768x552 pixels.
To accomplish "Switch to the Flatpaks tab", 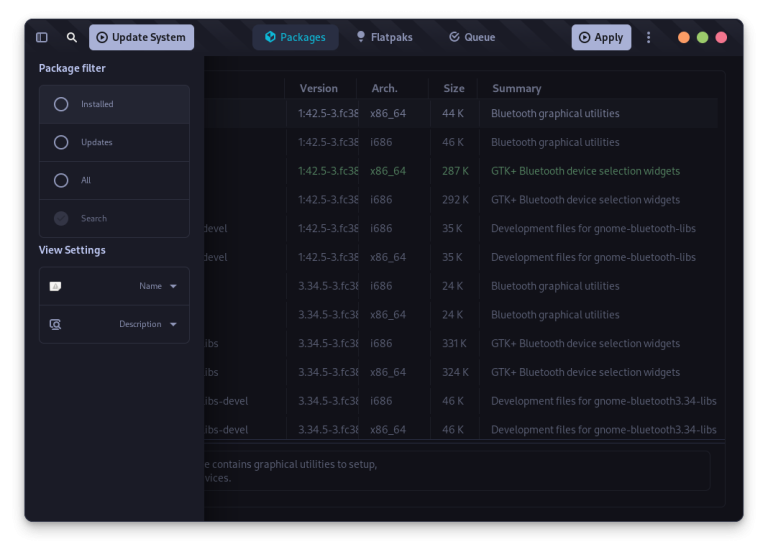I will [x=383, y=38].
